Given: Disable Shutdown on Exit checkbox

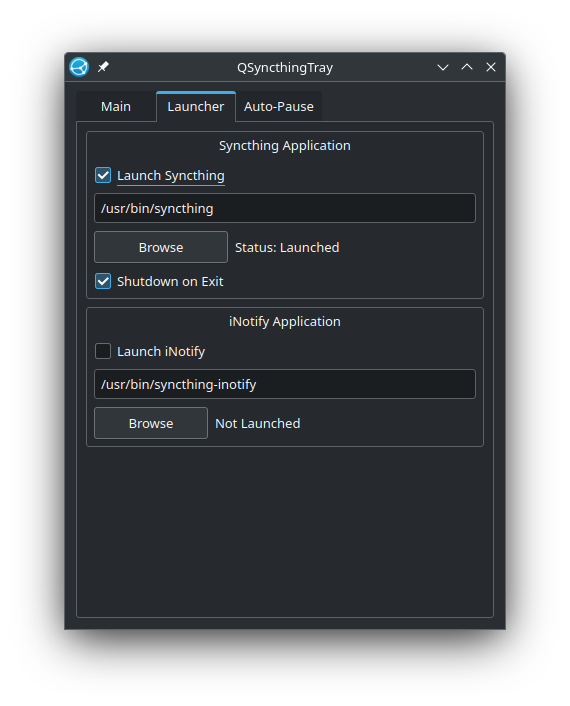Looking at the screenshot, I should (103, 281).
